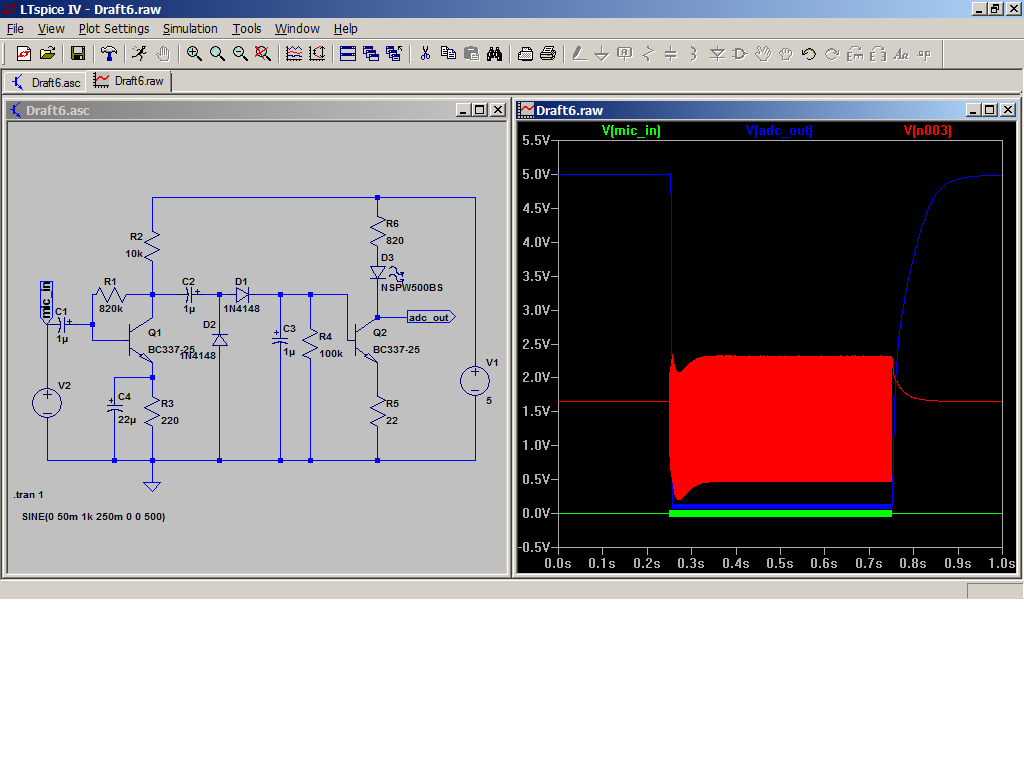Minimize the Draft6.raw waveform window
1024x772 pixels.
tap(973, 110)
